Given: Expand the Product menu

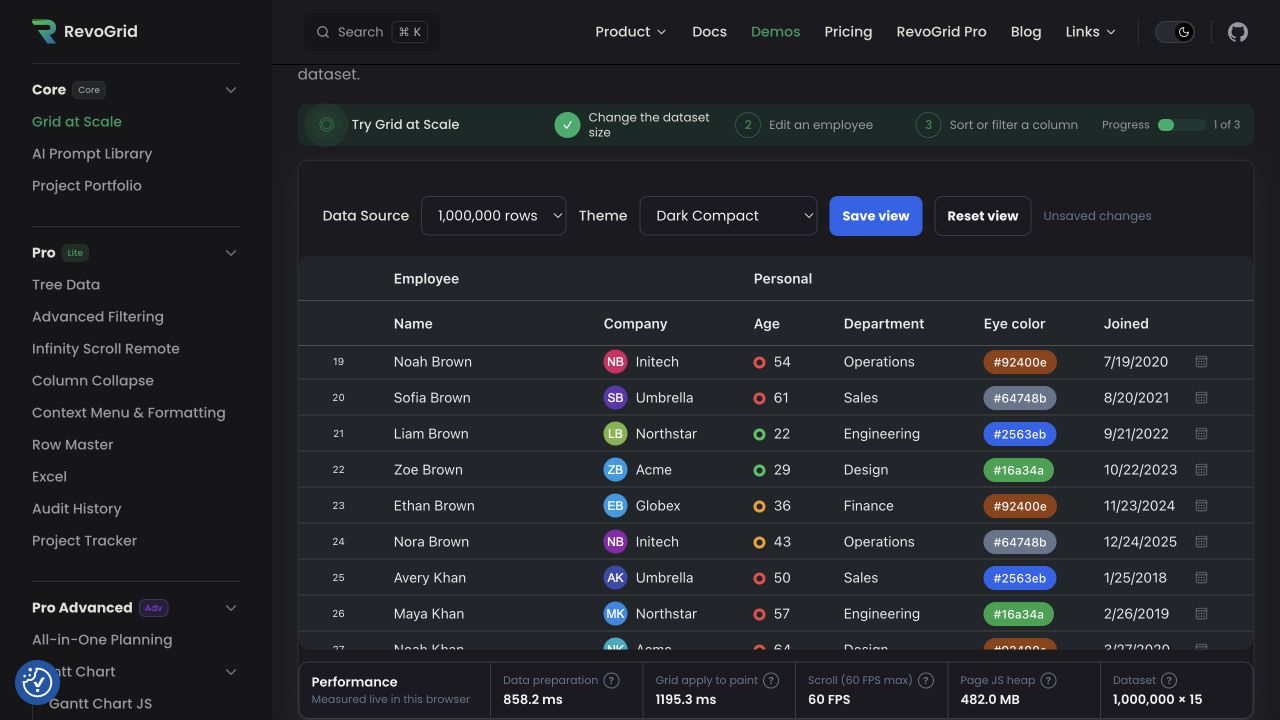Looking at the screenshot, I should 630,32.
